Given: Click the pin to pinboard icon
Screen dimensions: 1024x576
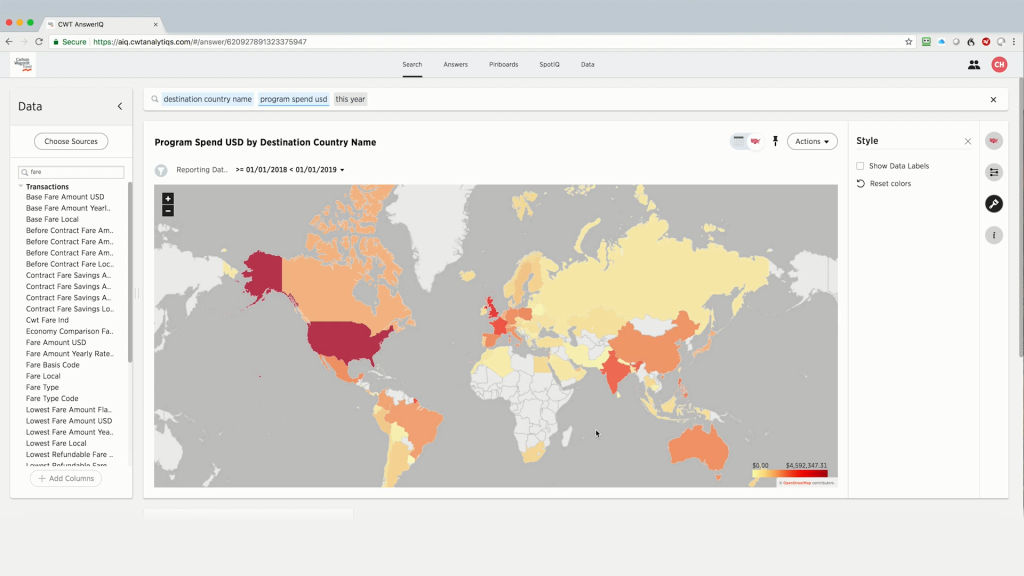Looking at the screenshot, I should tap(775, 142).
